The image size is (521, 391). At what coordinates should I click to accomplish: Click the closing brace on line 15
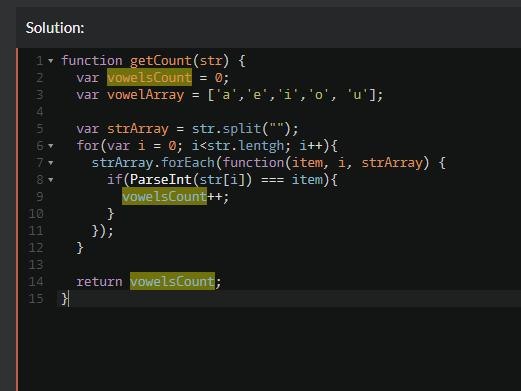(64, 299)
